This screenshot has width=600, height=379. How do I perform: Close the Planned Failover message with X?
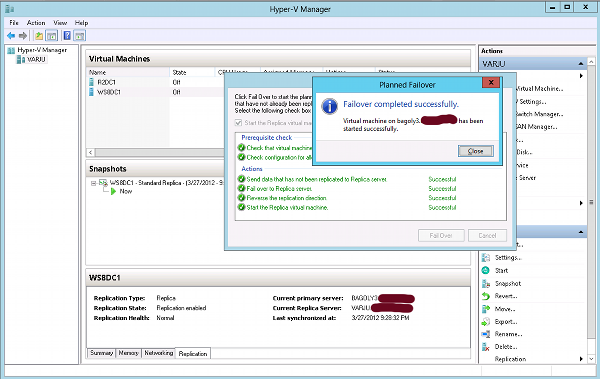(x=491, y=82)
